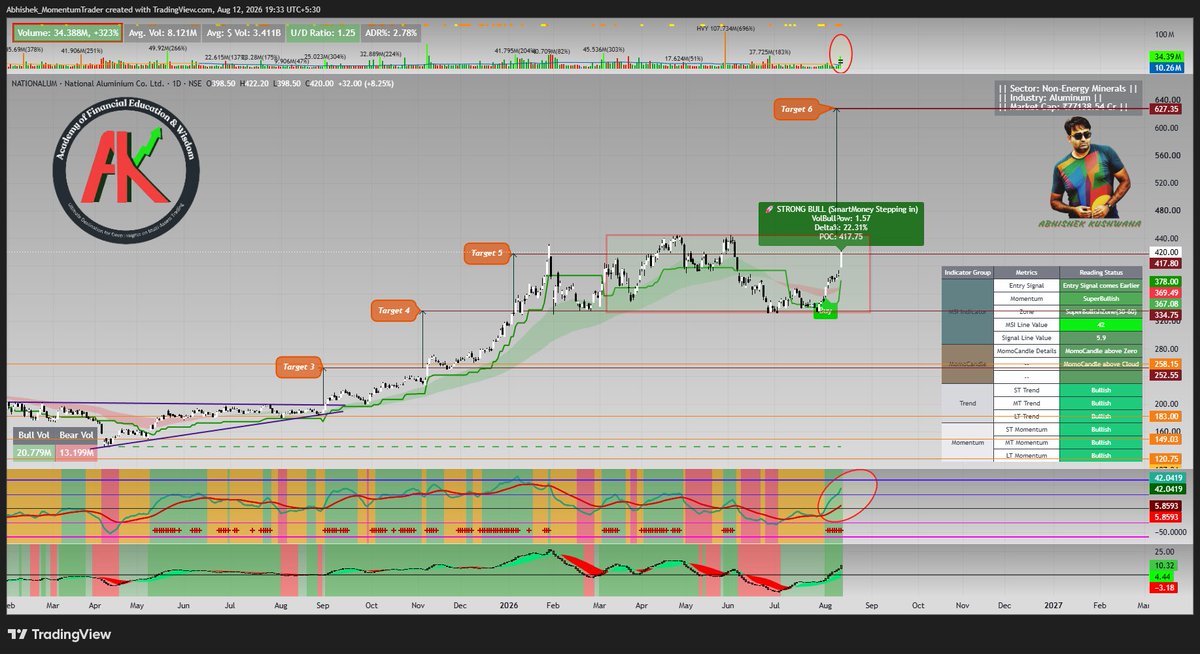Click the ST Momentum metric cell
Image resolution: width=1200 pixels, height=654 pixels.
[1026, 429]
